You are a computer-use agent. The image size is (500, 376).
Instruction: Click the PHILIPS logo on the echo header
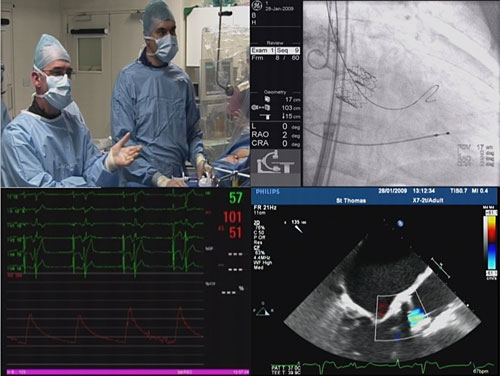click(x=268, y=192)
